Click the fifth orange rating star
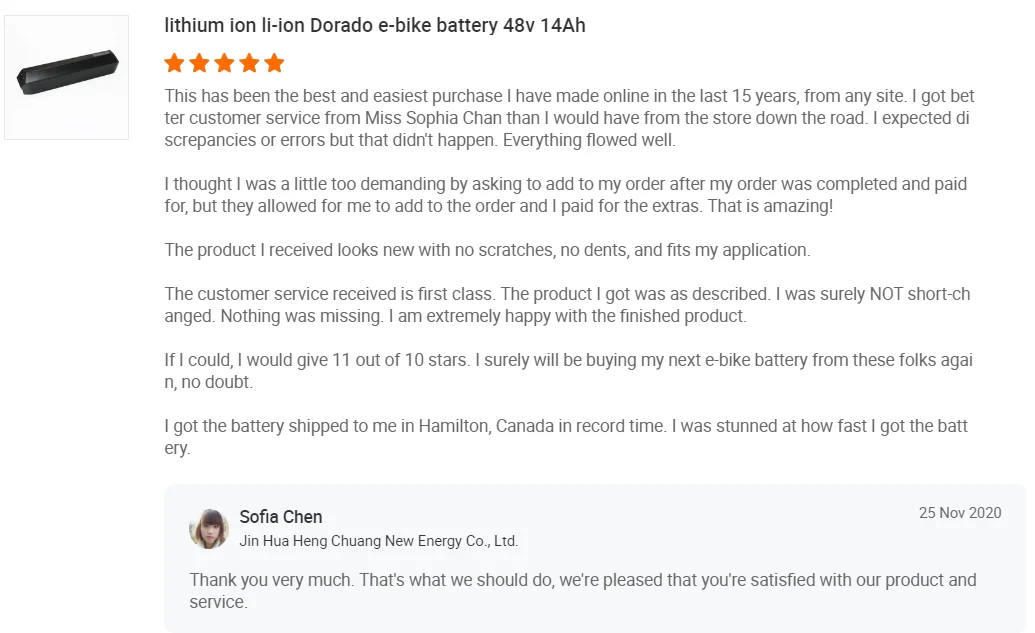 (274, 64)
